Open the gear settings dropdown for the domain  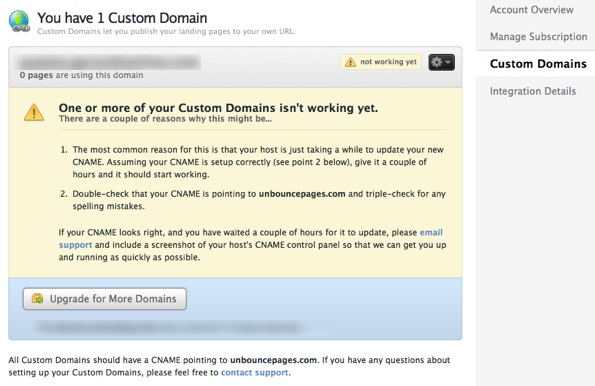pyautogui.click(x=441, y=62)
